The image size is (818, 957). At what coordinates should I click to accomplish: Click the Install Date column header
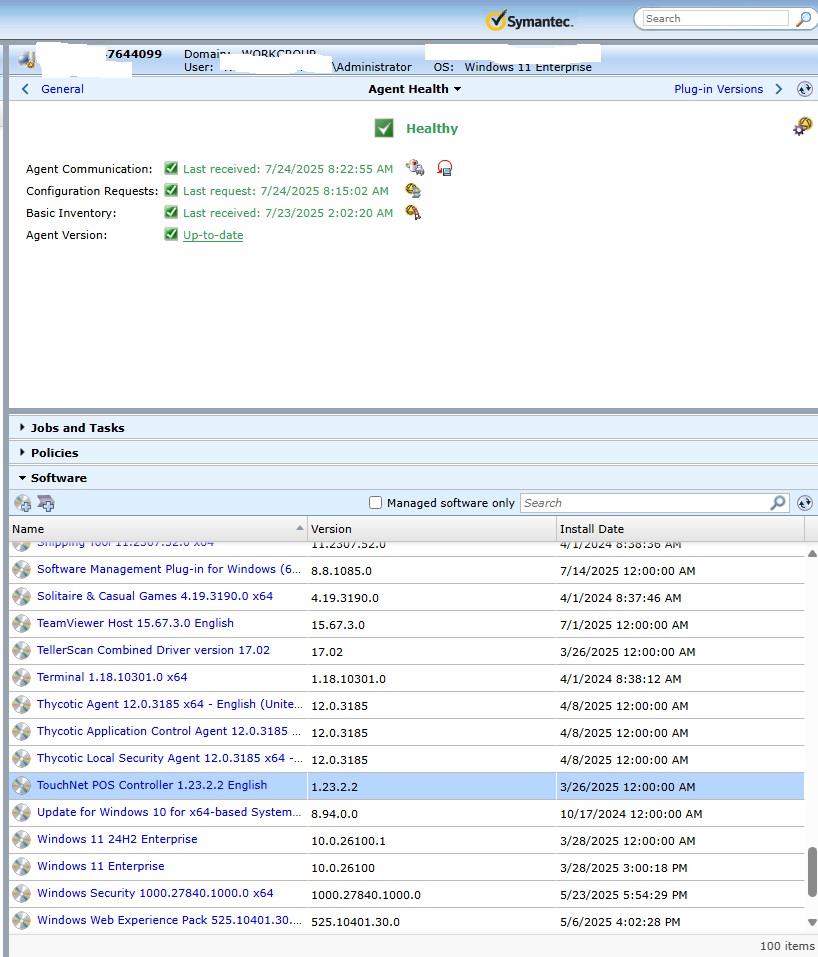(x=681, y=529)
